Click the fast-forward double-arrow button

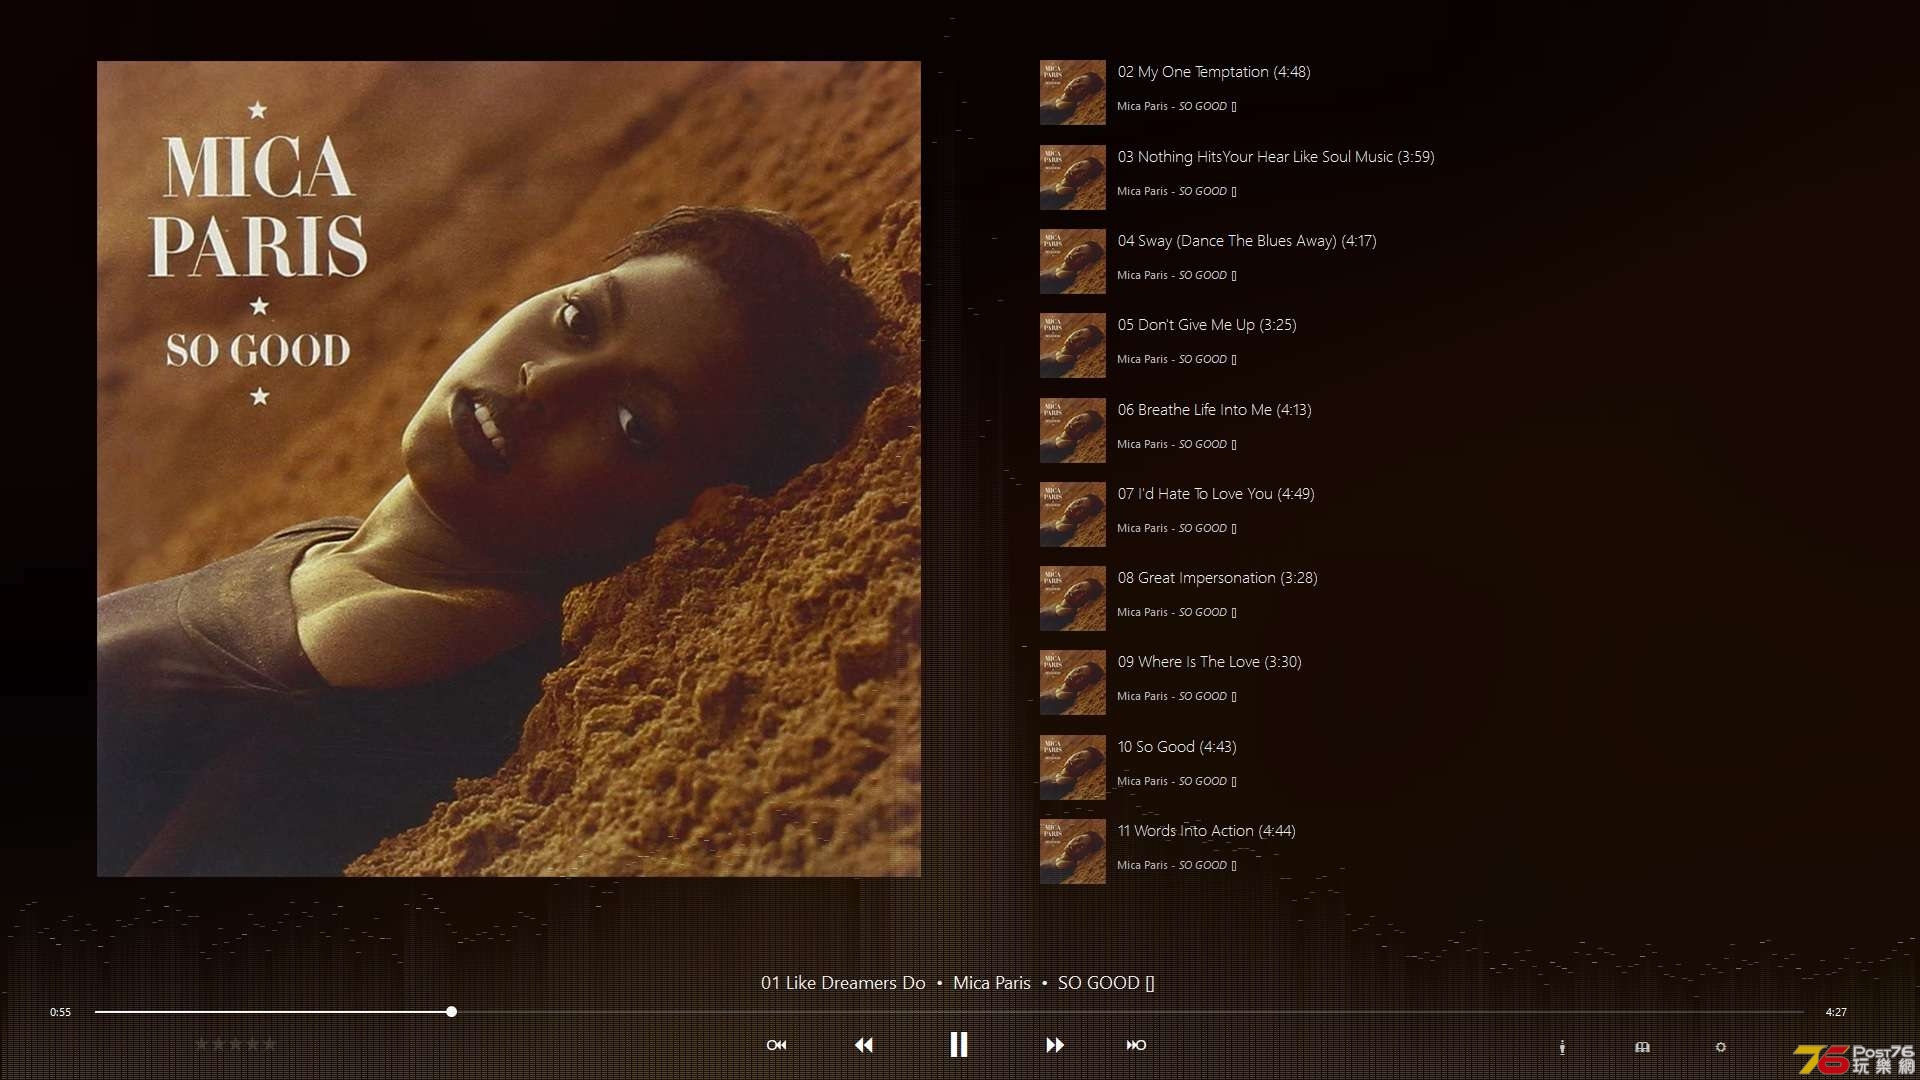point(1054,1045)
